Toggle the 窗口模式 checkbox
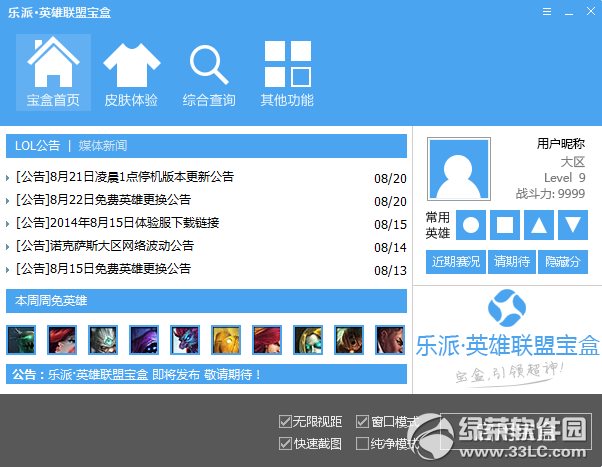This screenshot has height=467, width=602. point(362,422)
